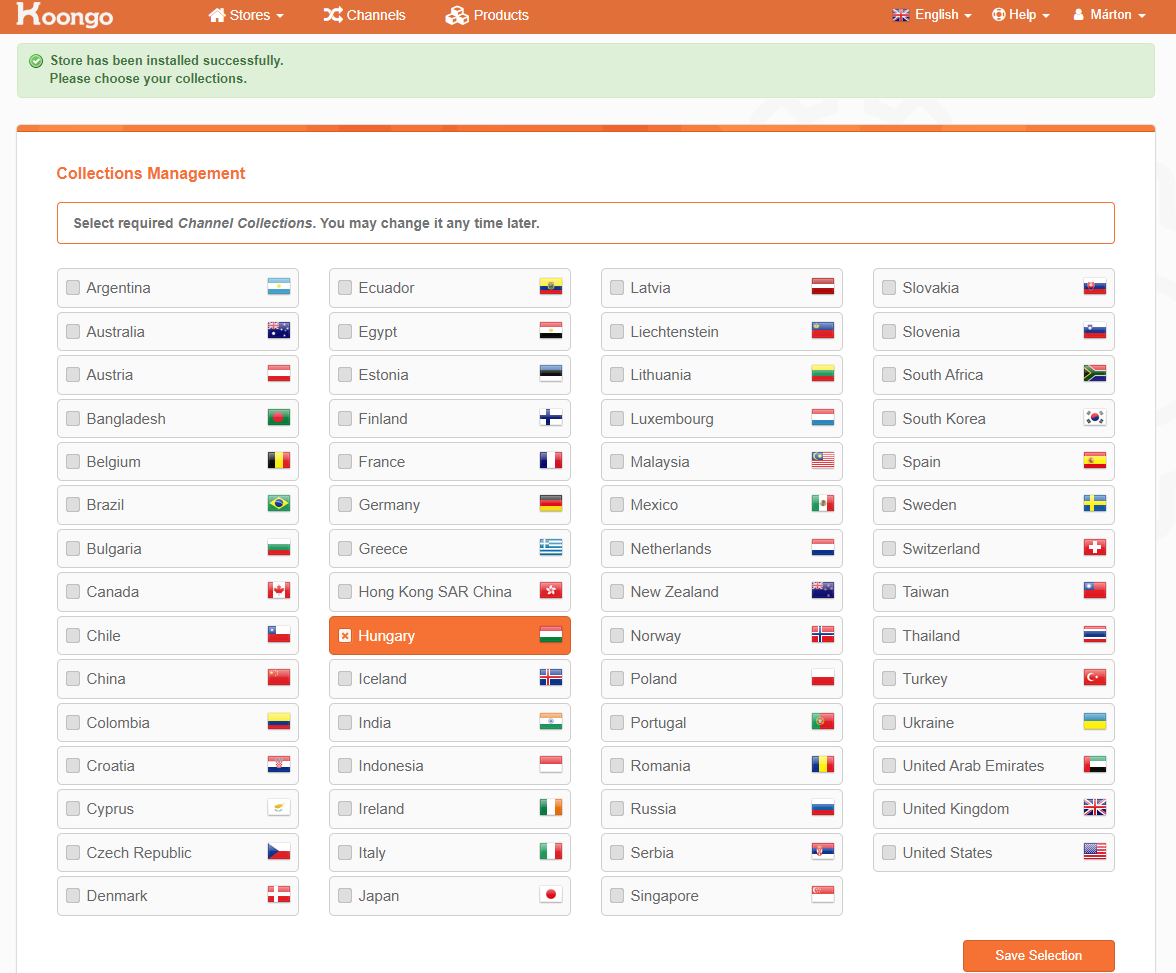Click the United Kingdom flag in the collections list
The height and width of the screenshot is (973, 1176).
[x=1095, y=807]
